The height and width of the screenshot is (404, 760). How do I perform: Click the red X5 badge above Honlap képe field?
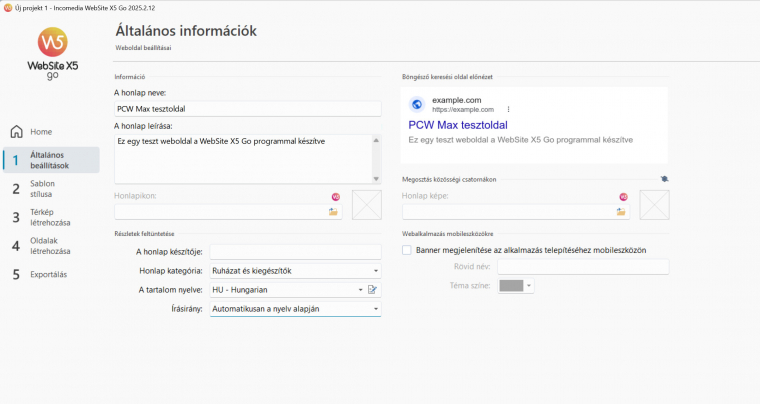622,197
